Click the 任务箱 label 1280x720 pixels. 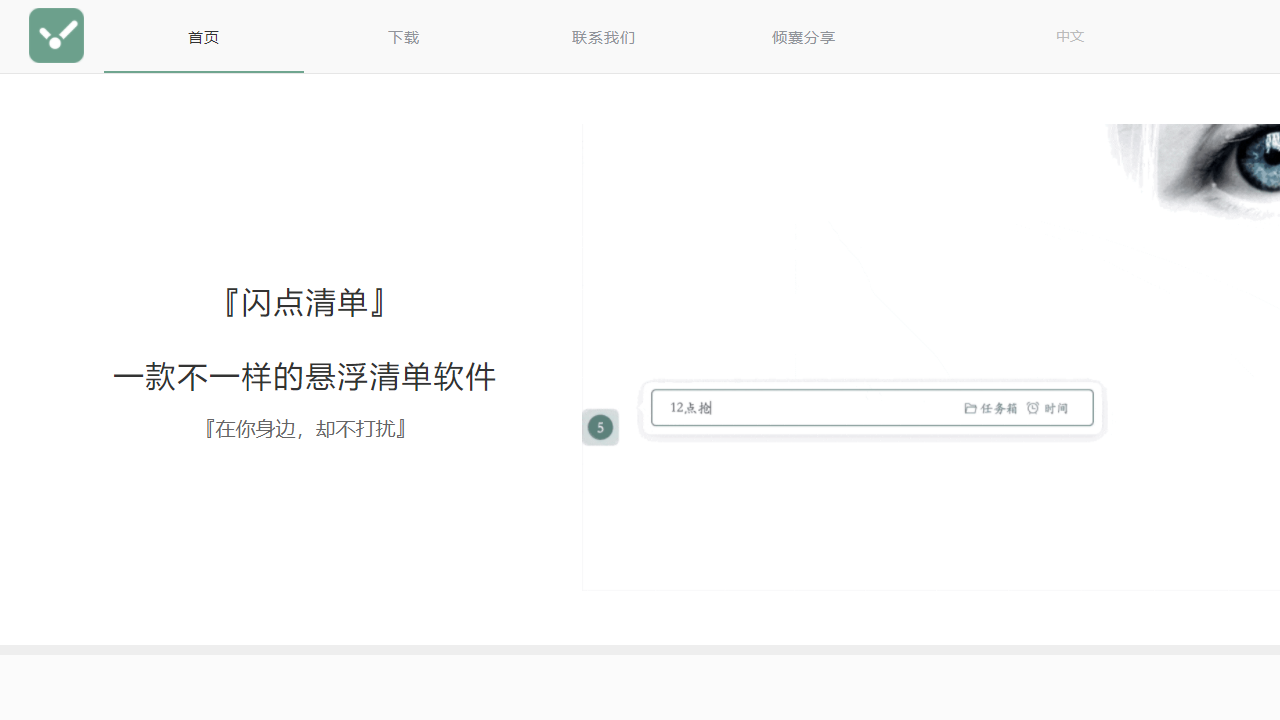click(999, 408)
